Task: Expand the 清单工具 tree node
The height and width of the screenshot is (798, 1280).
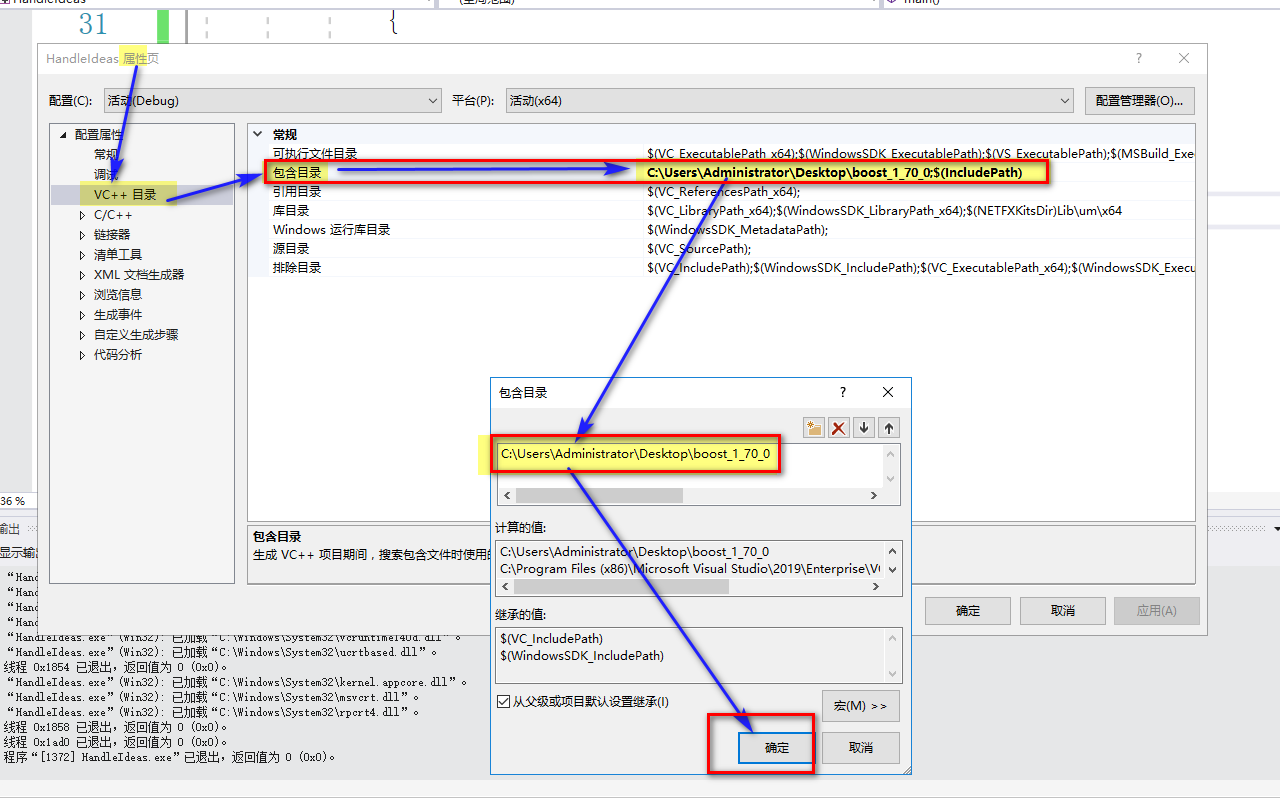Action: click(x=83, y=255)
